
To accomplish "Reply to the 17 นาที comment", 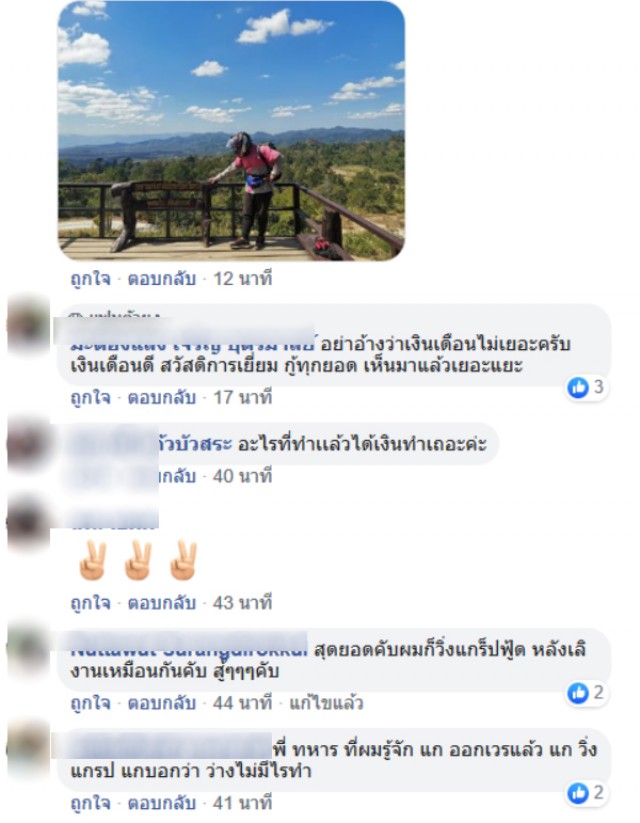I will click(162, 397).
